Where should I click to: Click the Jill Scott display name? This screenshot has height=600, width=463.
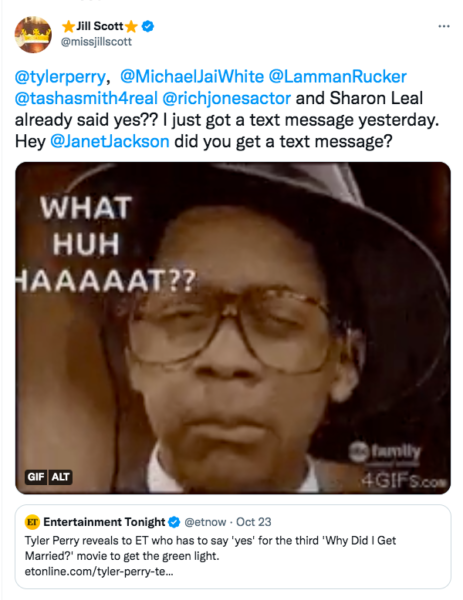pyautogui.click(x=99, y=26)
